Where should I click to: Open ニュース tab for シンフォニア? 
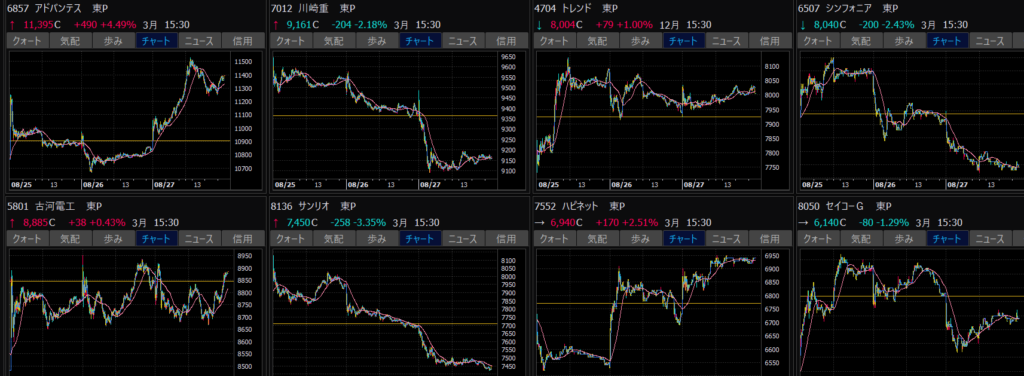point(990,40)
